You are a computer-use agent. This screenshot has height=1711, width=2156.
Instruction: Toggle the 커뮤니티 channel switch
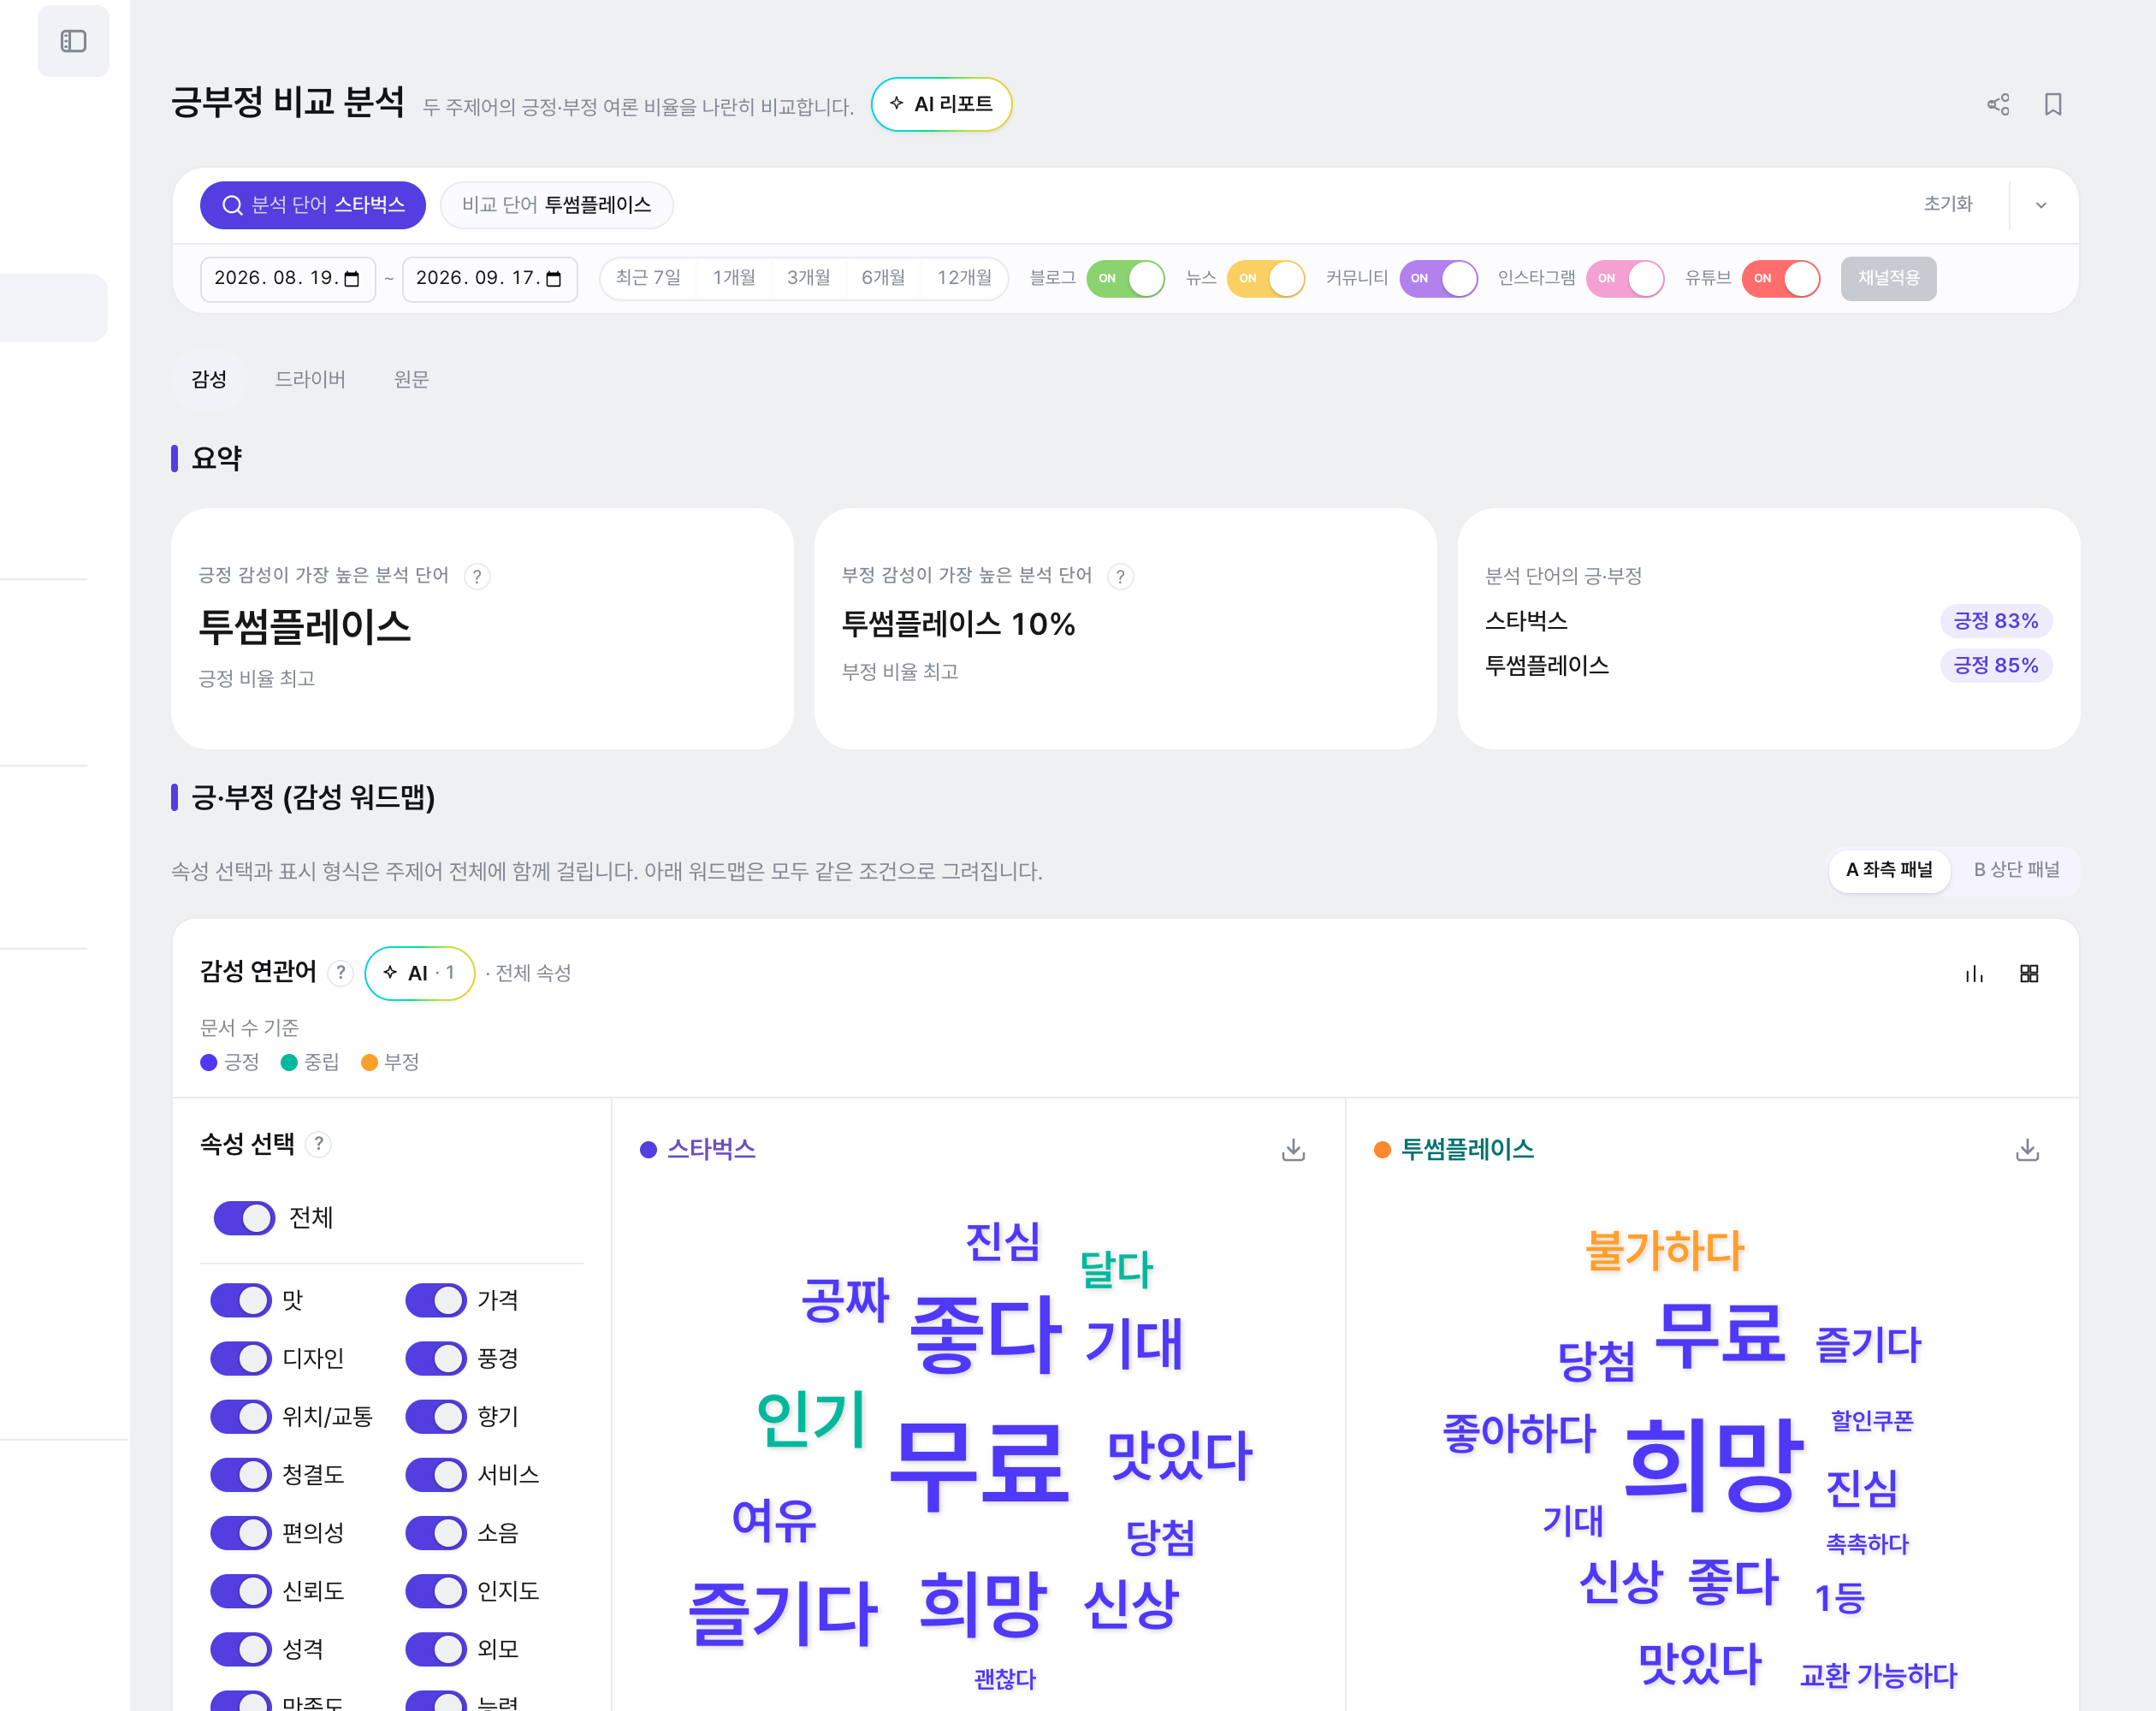[x=1438, y=278]
